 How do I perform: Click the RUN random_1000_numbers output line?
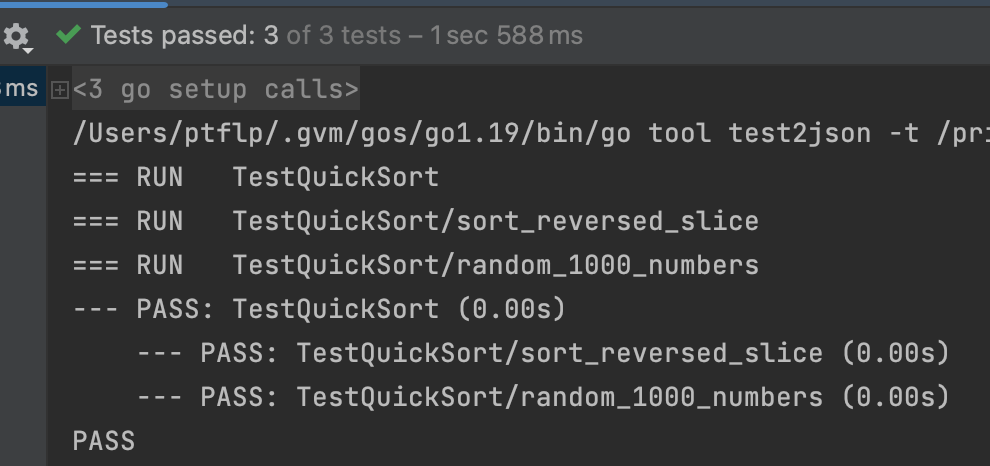point(415,265)
